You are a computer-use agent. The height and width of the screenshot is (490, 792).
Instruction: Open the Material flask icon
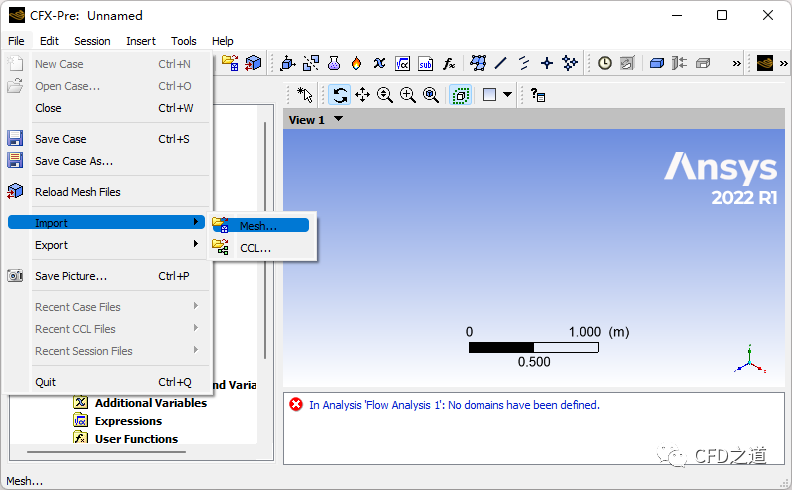click(333, 63)
